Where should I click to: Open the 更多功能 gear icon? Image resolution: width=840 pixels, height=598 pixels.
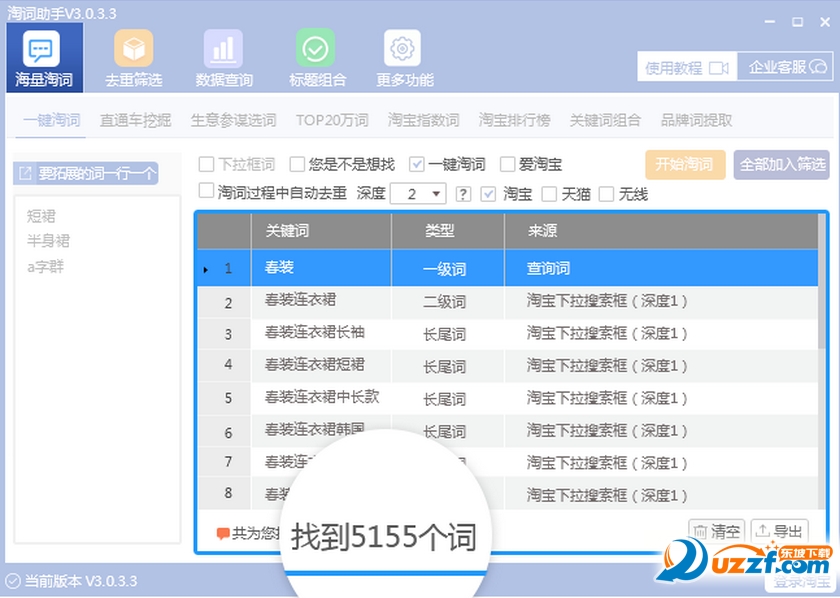point(402,49)
